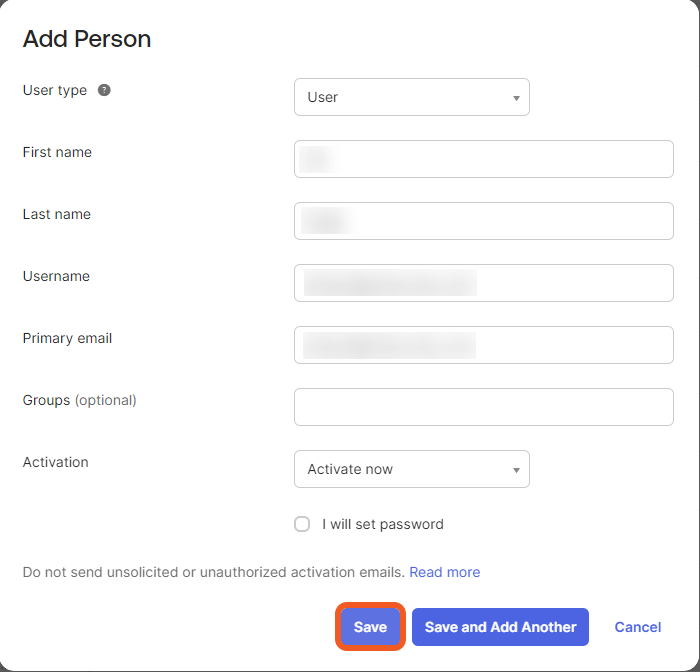Click the Primary email label
700x672 pixels.
tap(67, 338)
